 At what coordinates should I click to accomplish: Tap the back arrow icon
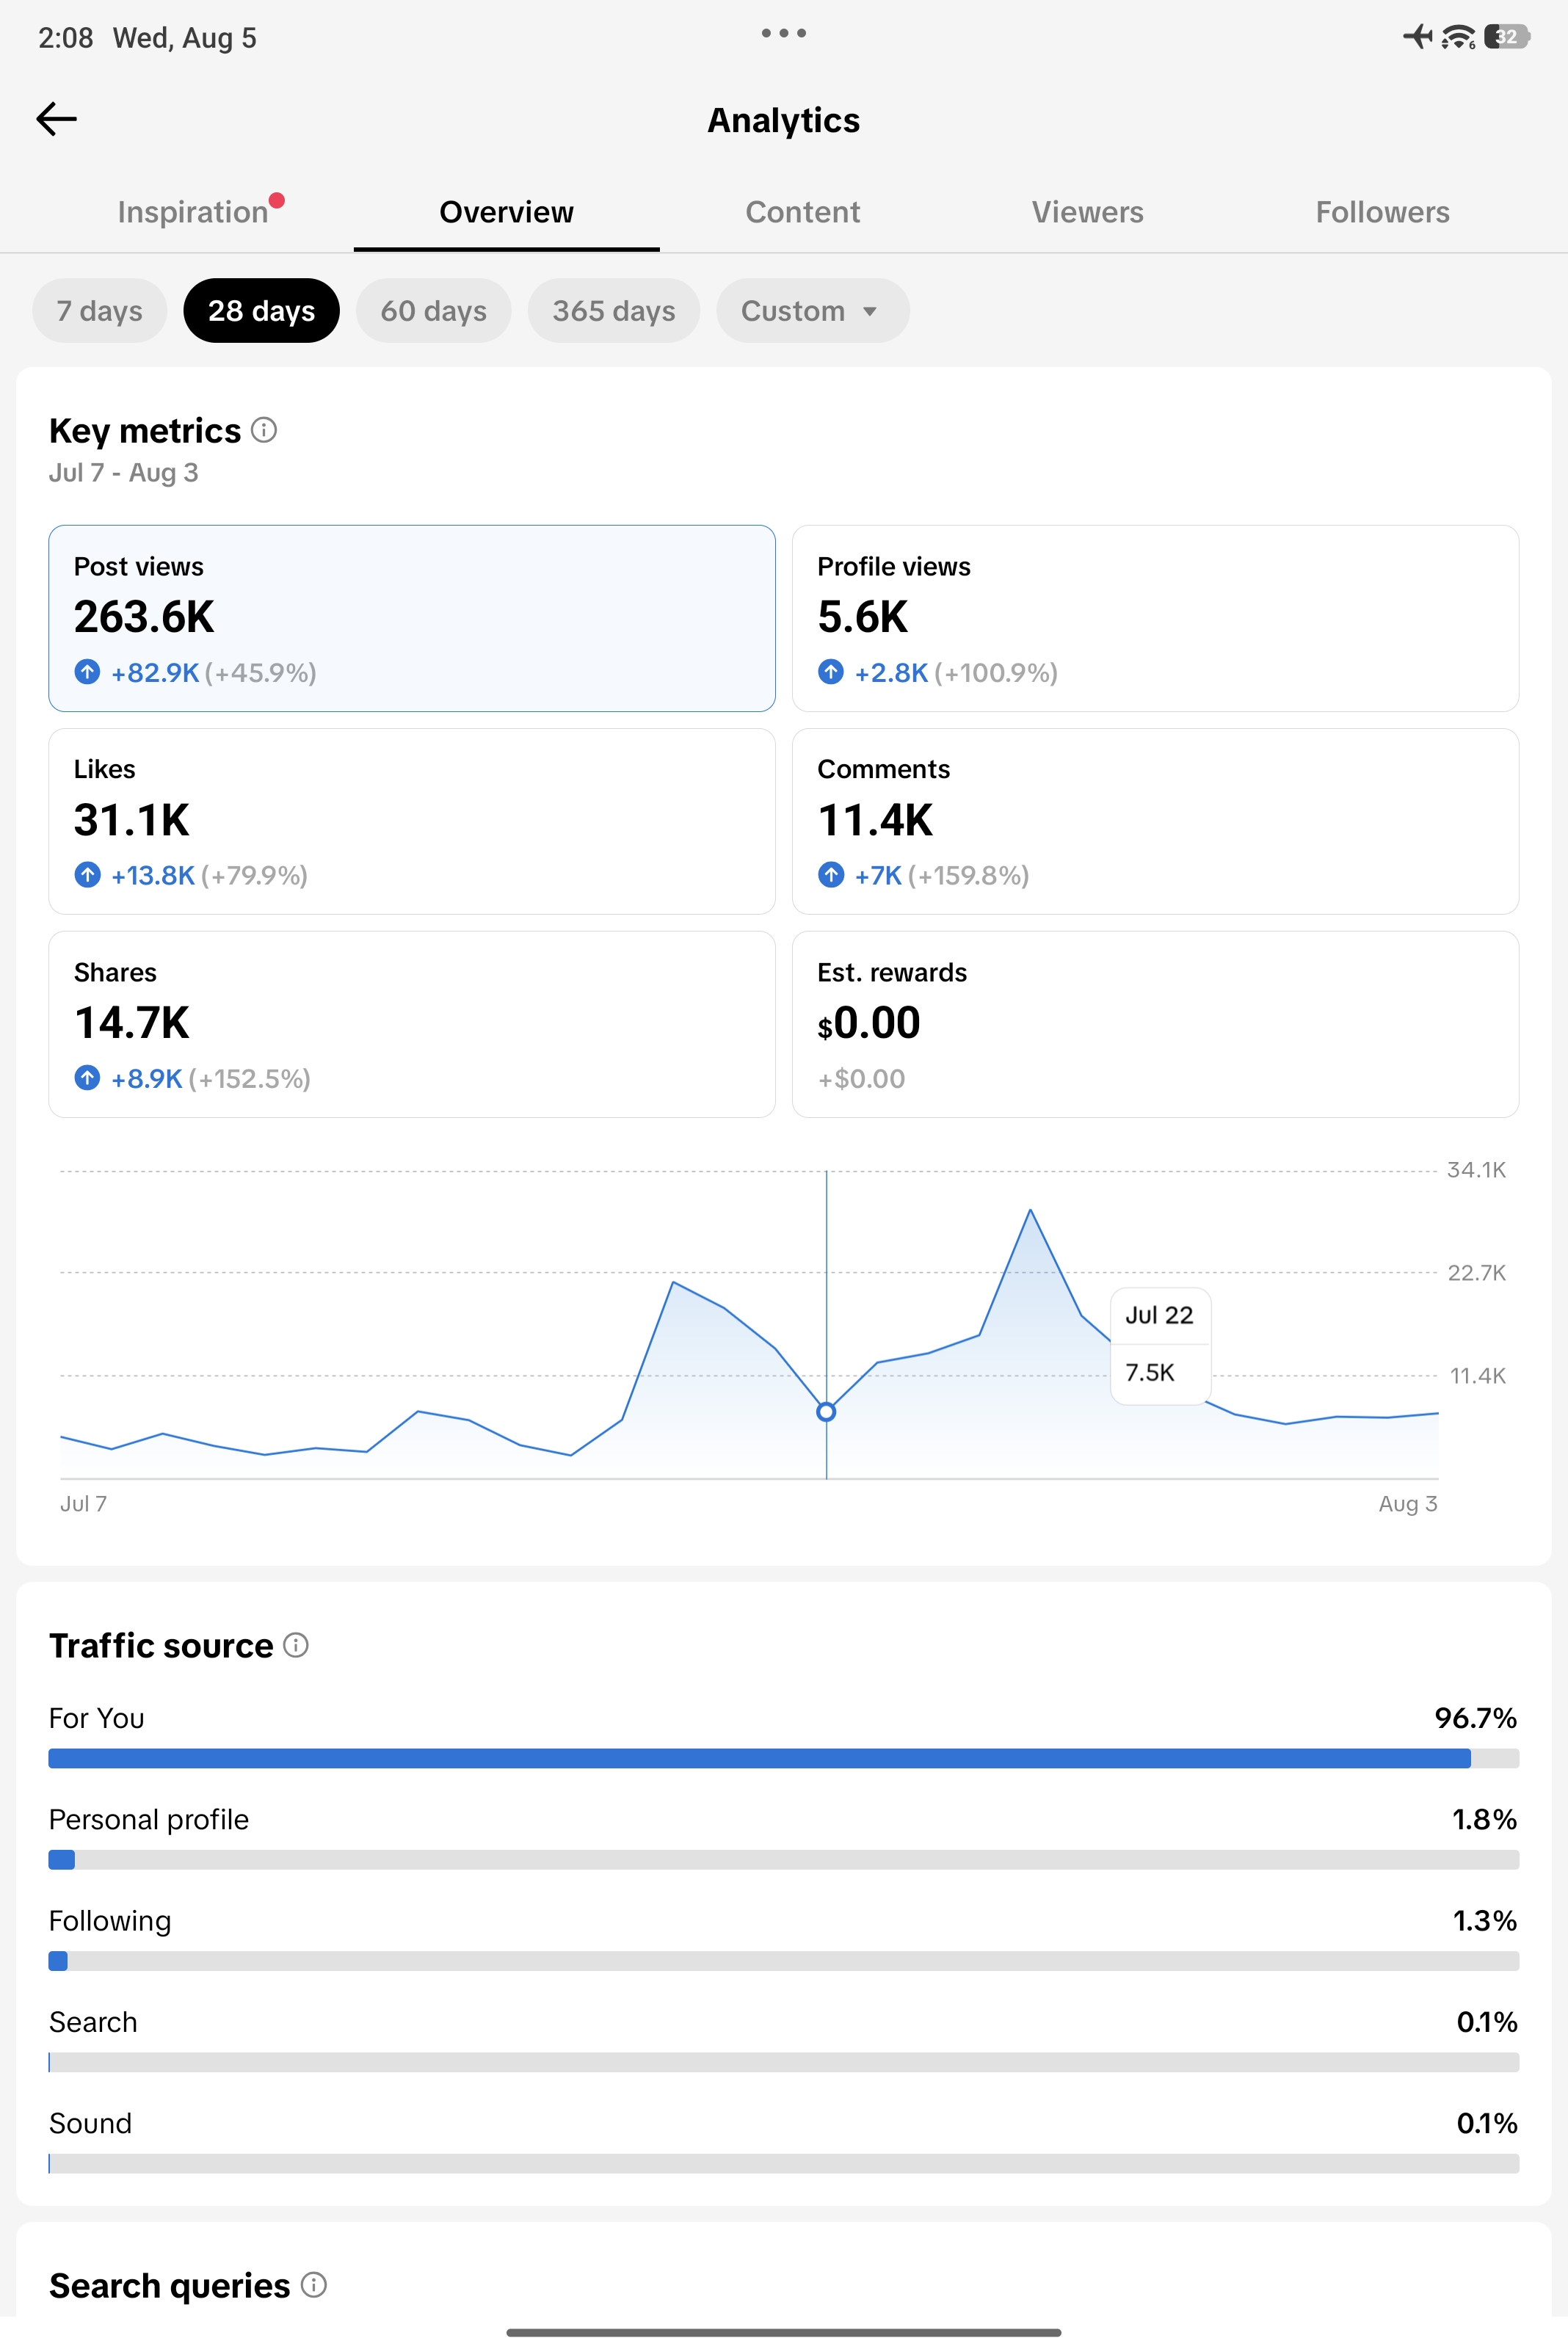click(56, 119)
